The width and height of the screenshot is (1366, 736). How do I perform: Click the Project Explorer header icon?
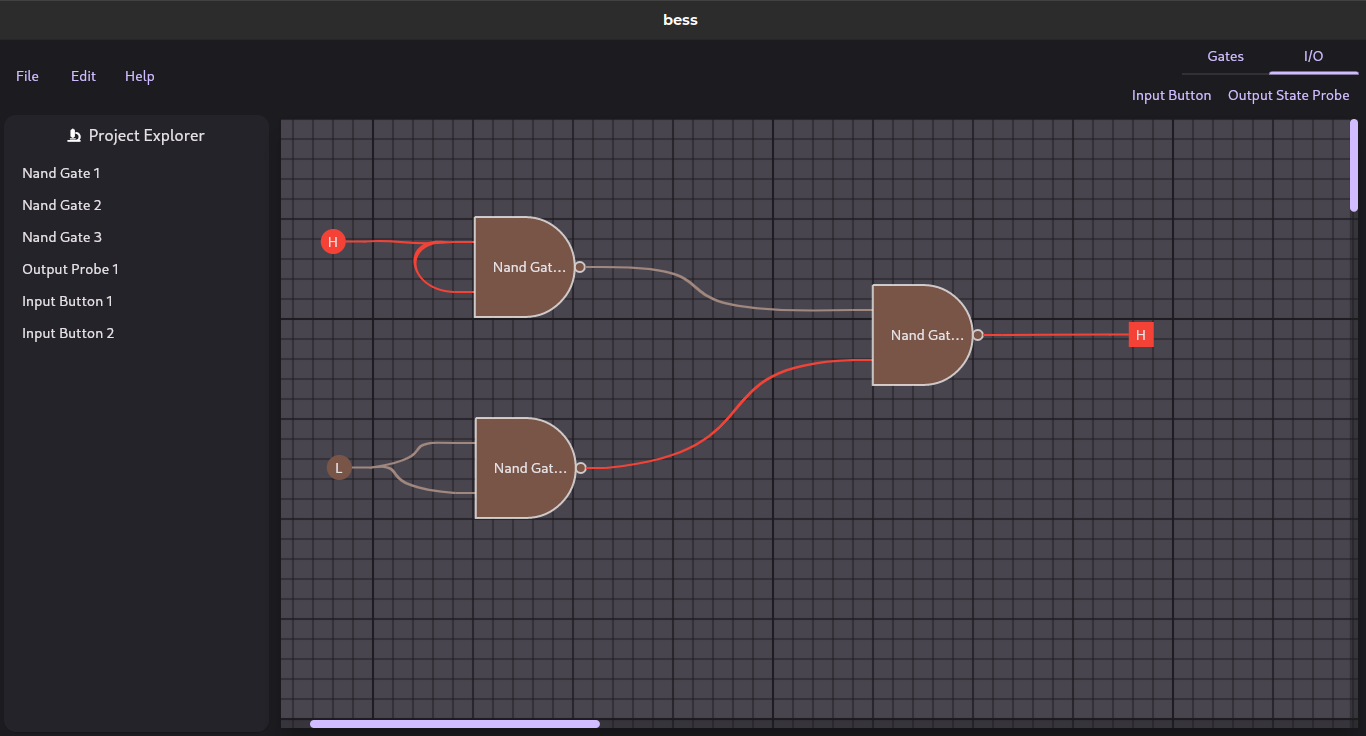pos(74,135)
